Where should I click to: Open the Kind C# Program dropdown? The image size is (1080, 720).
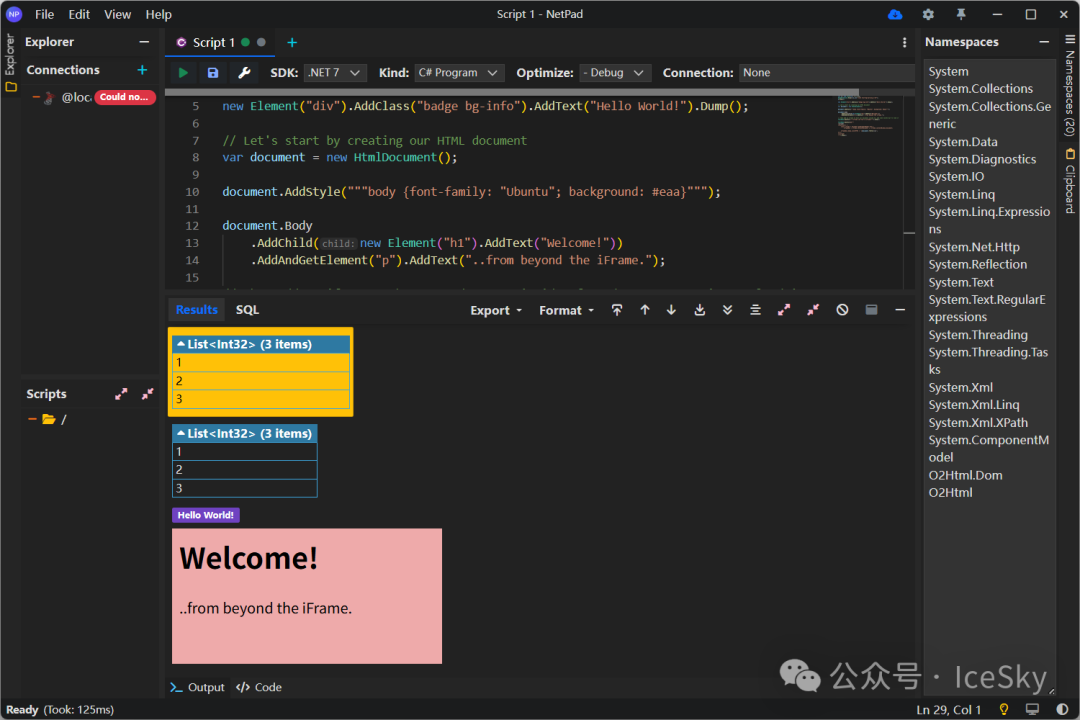point(460,73)
